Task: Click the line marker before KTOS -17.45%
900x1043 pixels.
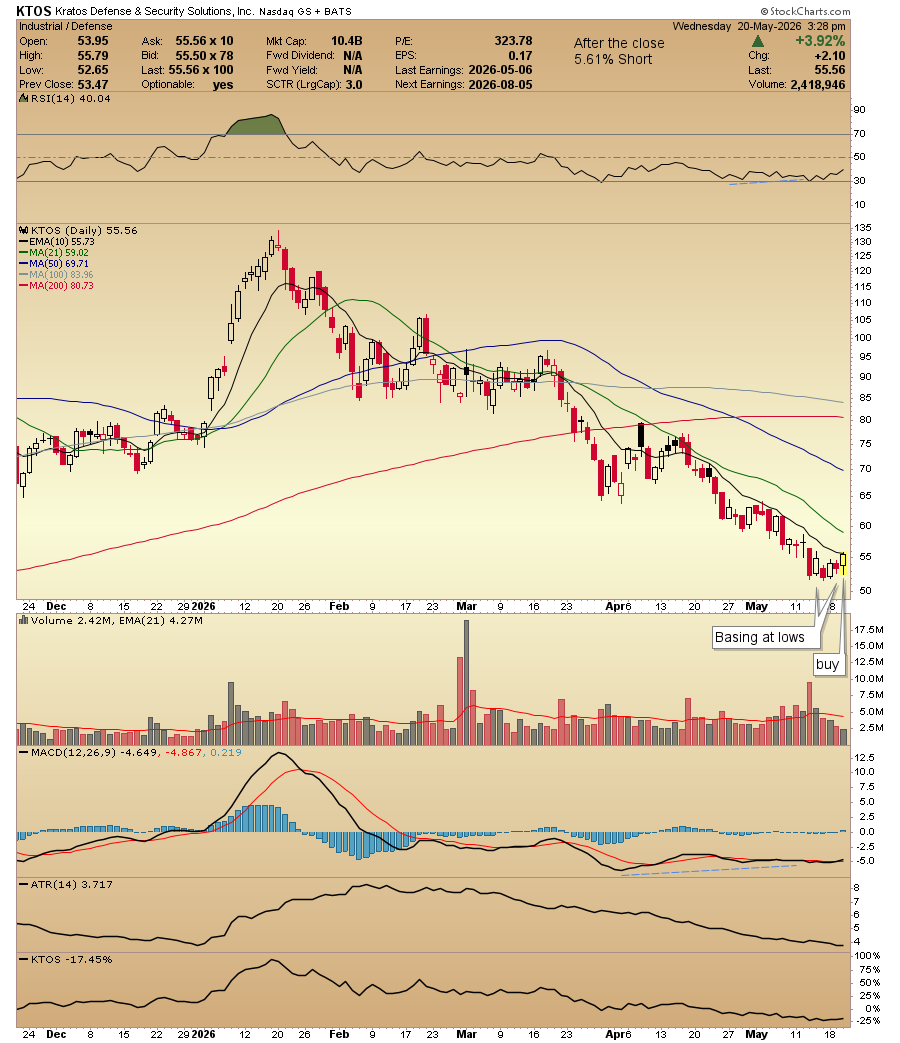Action: [x=24, y=960]
